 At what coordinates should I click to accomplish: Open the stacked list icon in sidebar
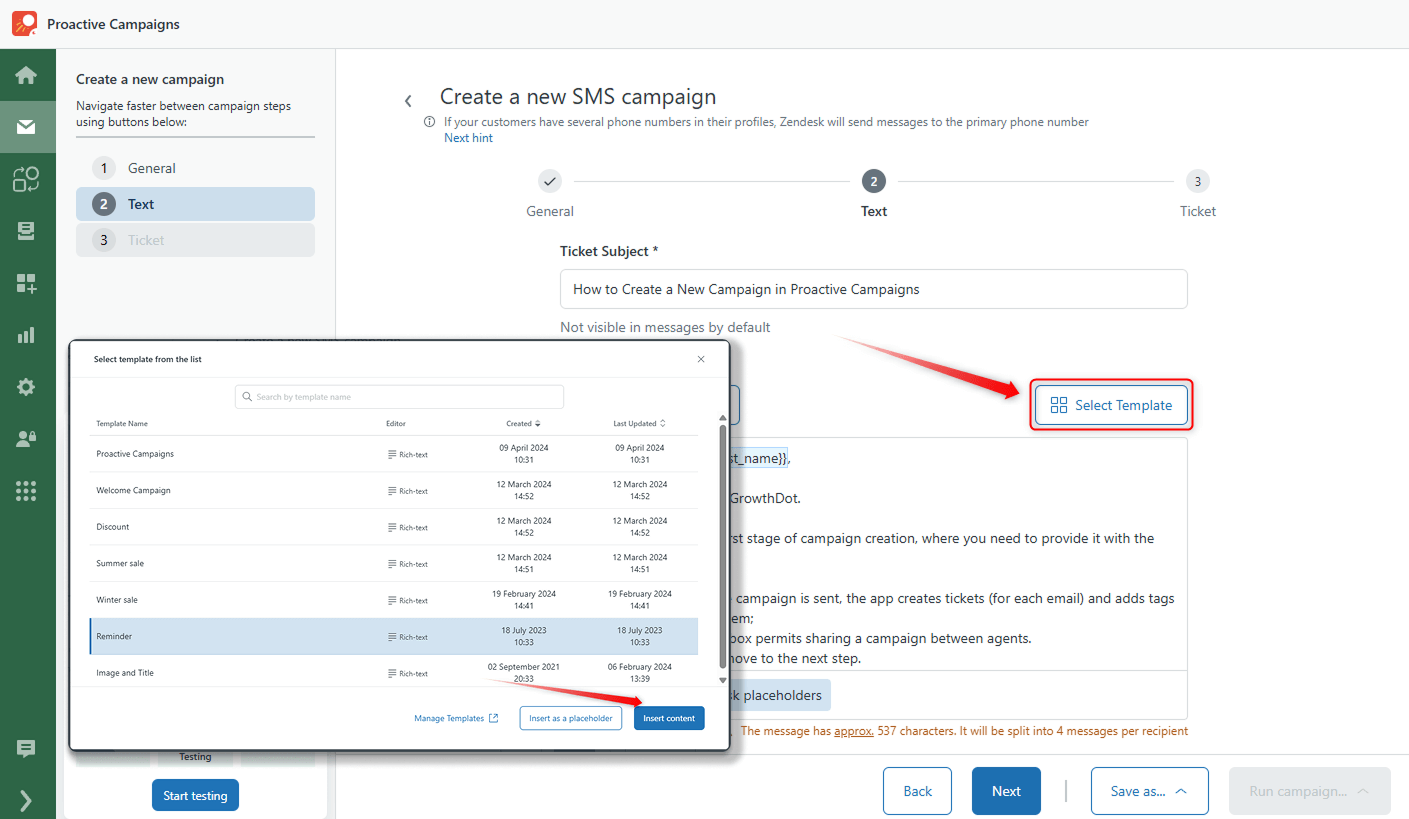point(26,231)
